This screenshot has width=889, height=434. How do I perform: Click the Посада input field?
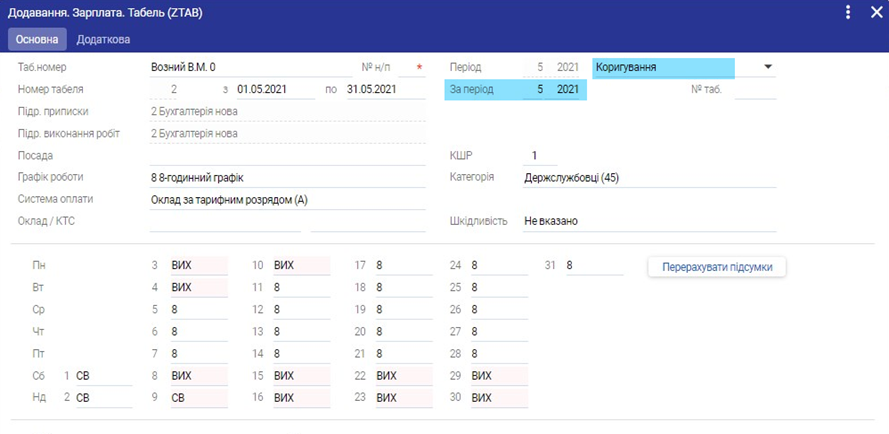[x=287, y=155]
